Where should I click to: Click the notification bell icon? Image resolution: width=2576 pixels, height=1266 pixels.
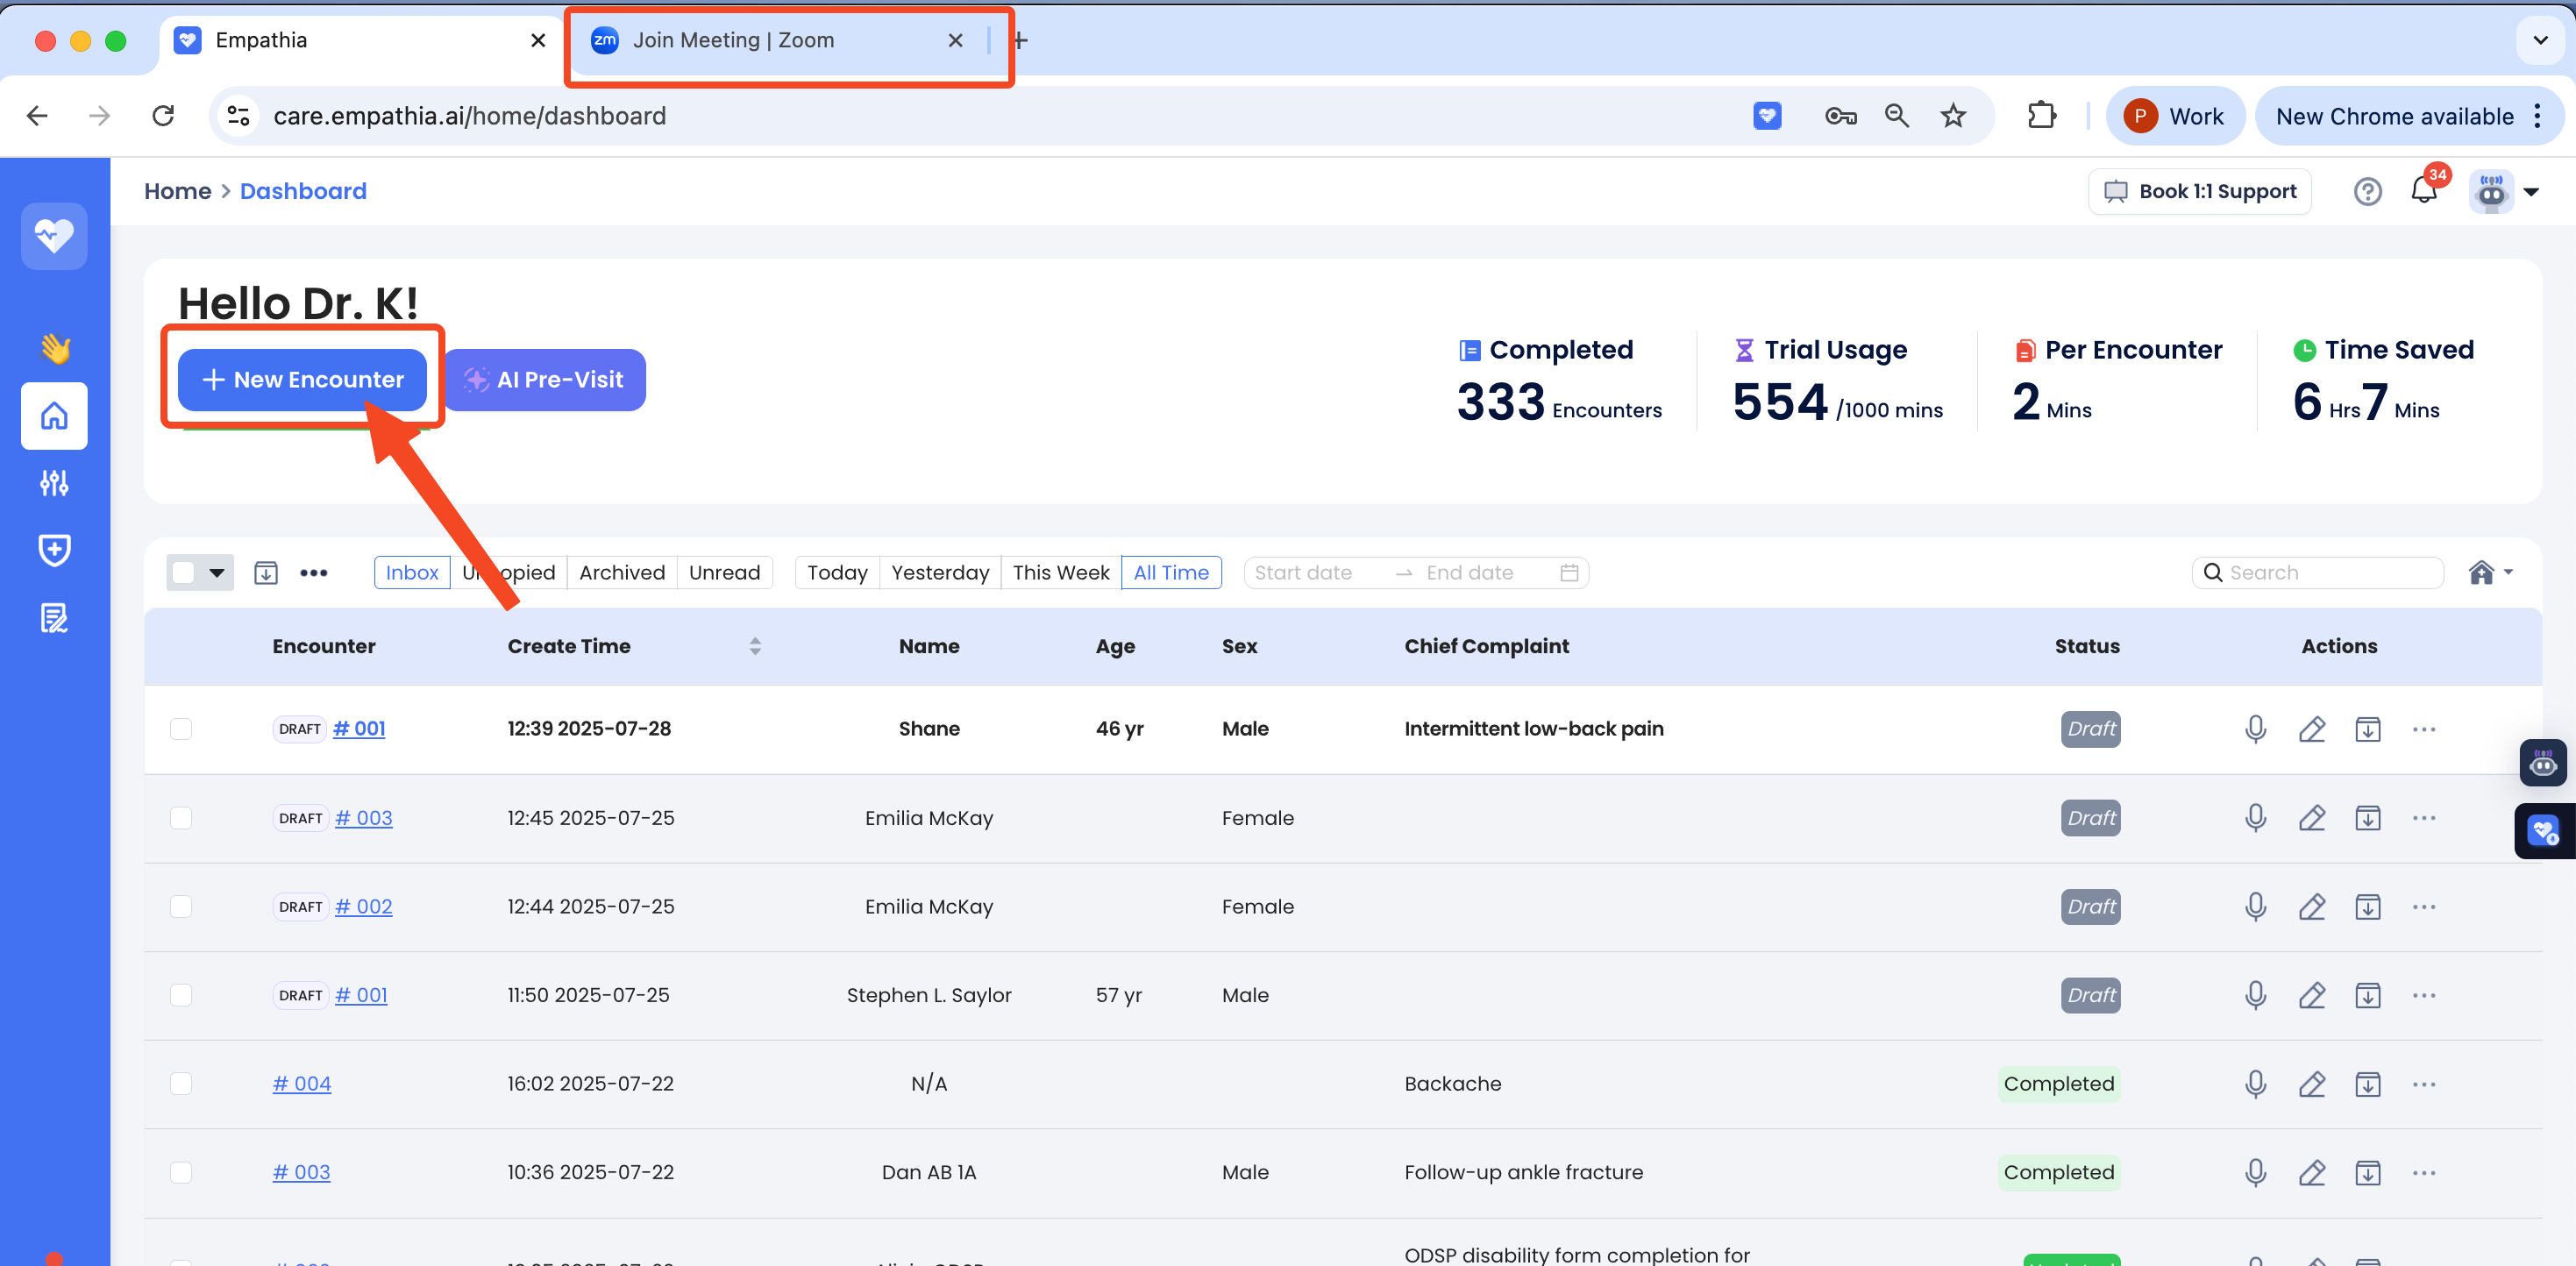coord(2423,190)
